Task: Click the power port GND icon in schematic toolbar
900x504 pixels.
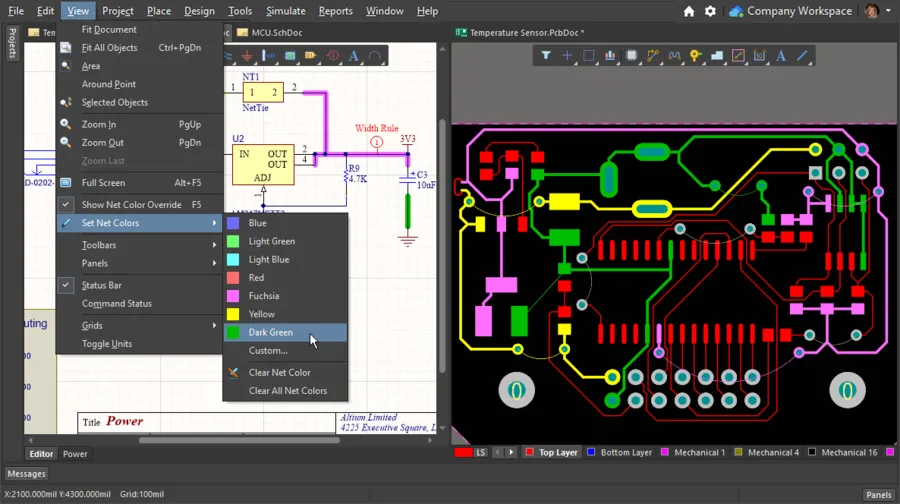Action: point(246,56)
